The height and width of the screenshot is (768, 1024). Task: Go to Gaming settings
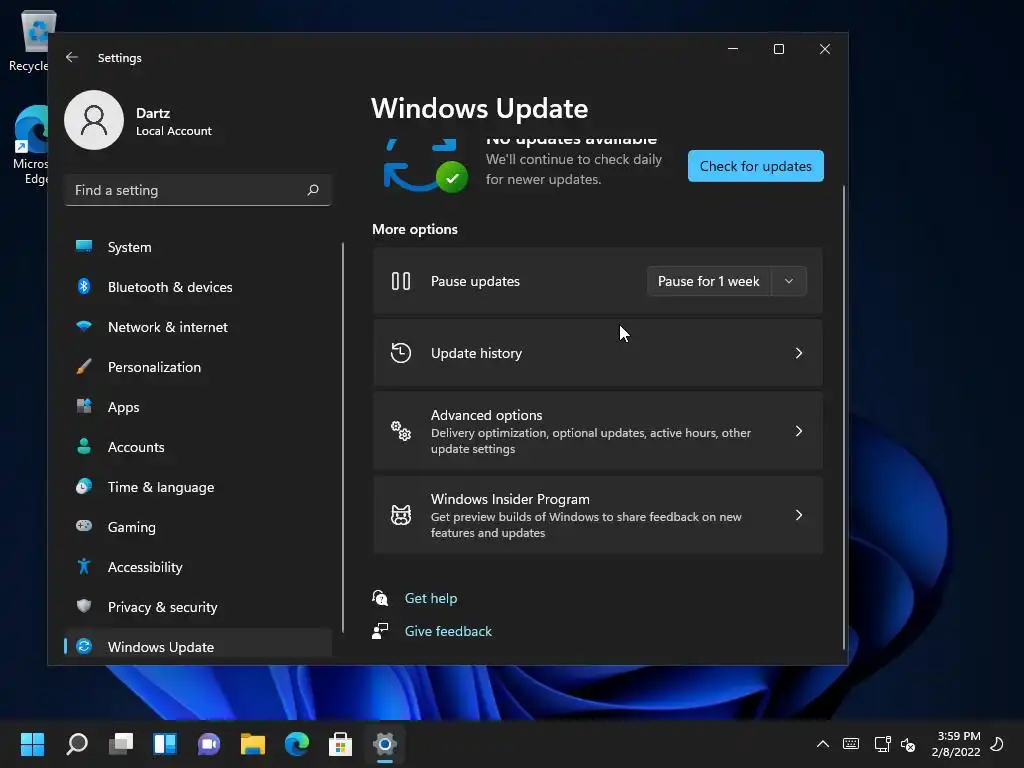click(x=198, y=526)
